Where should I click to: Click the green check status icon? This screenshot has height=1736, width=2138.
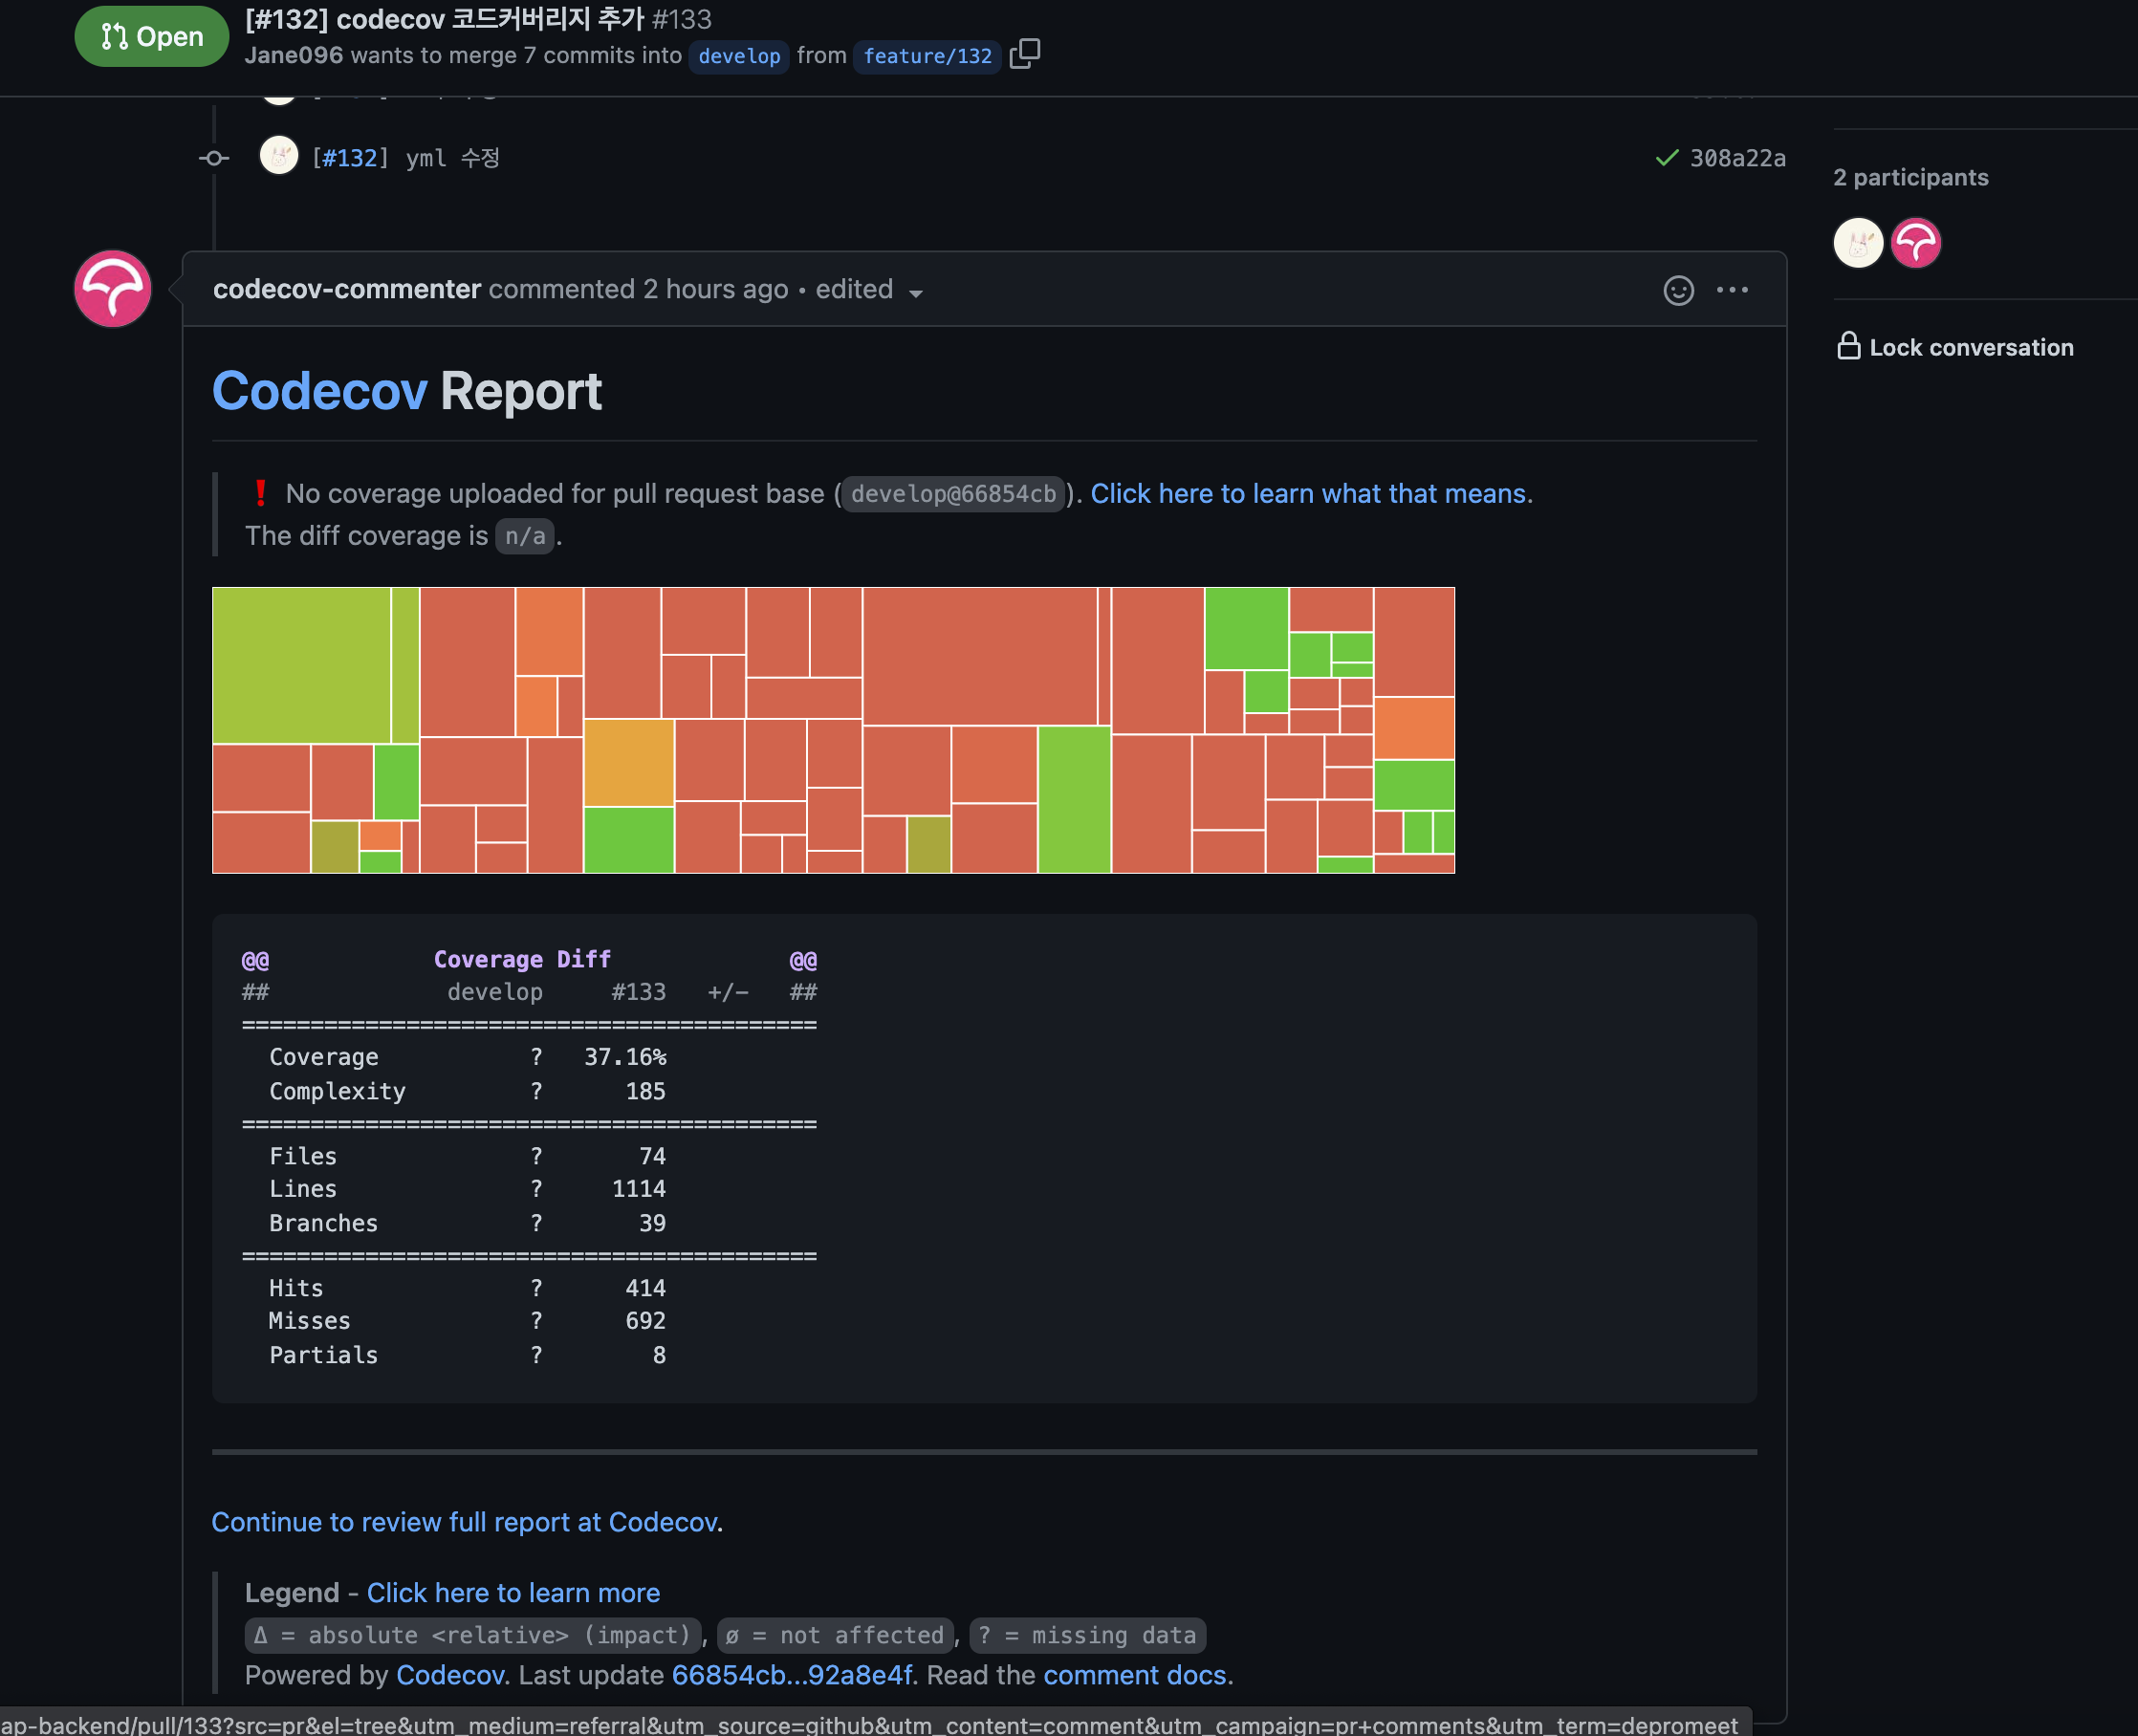1666,158
